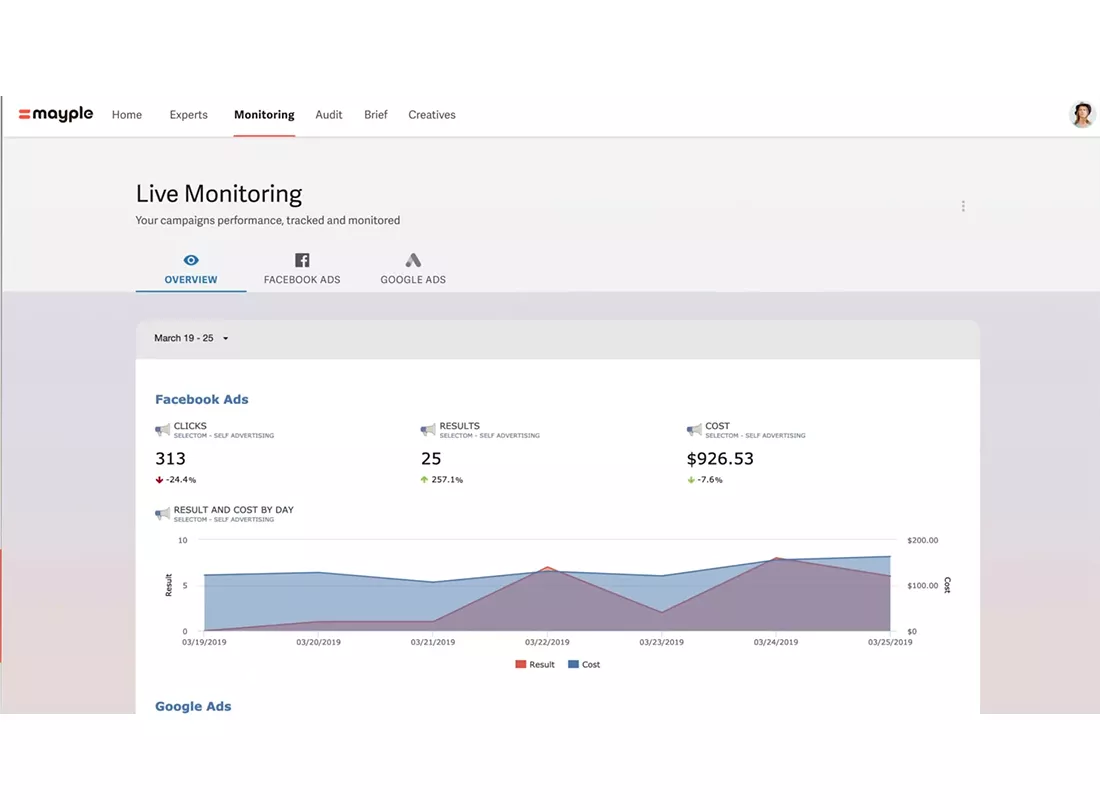Open the Audit page
The width and height of the screenshot is (1100, 810).
click(x=329, y=114)
